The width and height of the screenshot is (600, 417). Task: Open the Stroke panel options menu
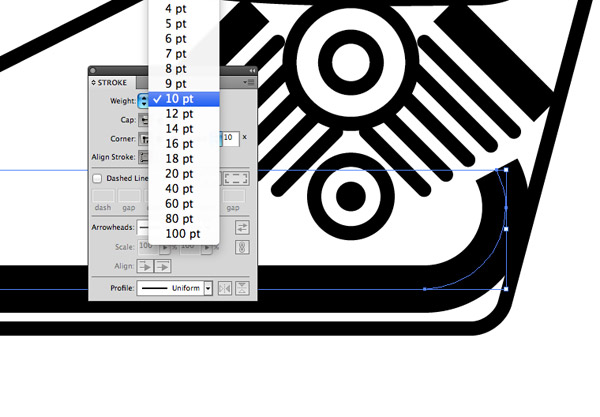(x=249, y=82)
